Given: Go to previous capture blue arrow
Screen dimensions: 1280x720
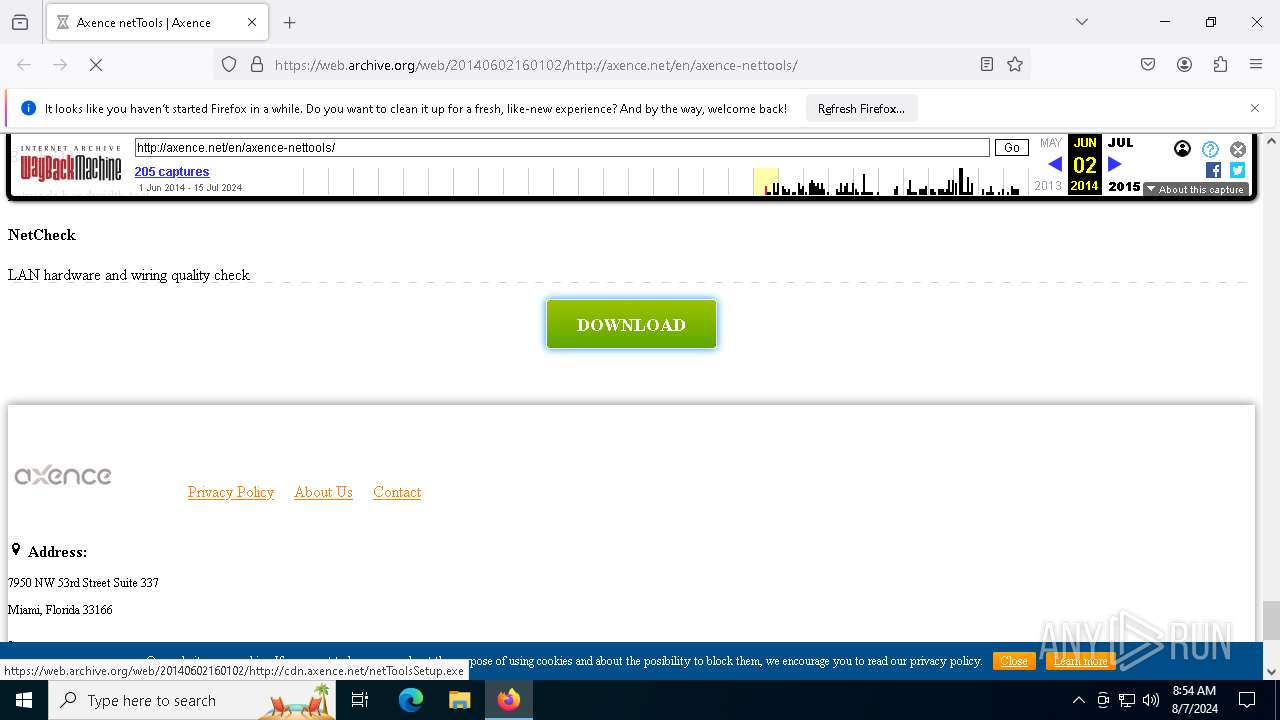Looking at the screenshot, I should click(1055, 165).
